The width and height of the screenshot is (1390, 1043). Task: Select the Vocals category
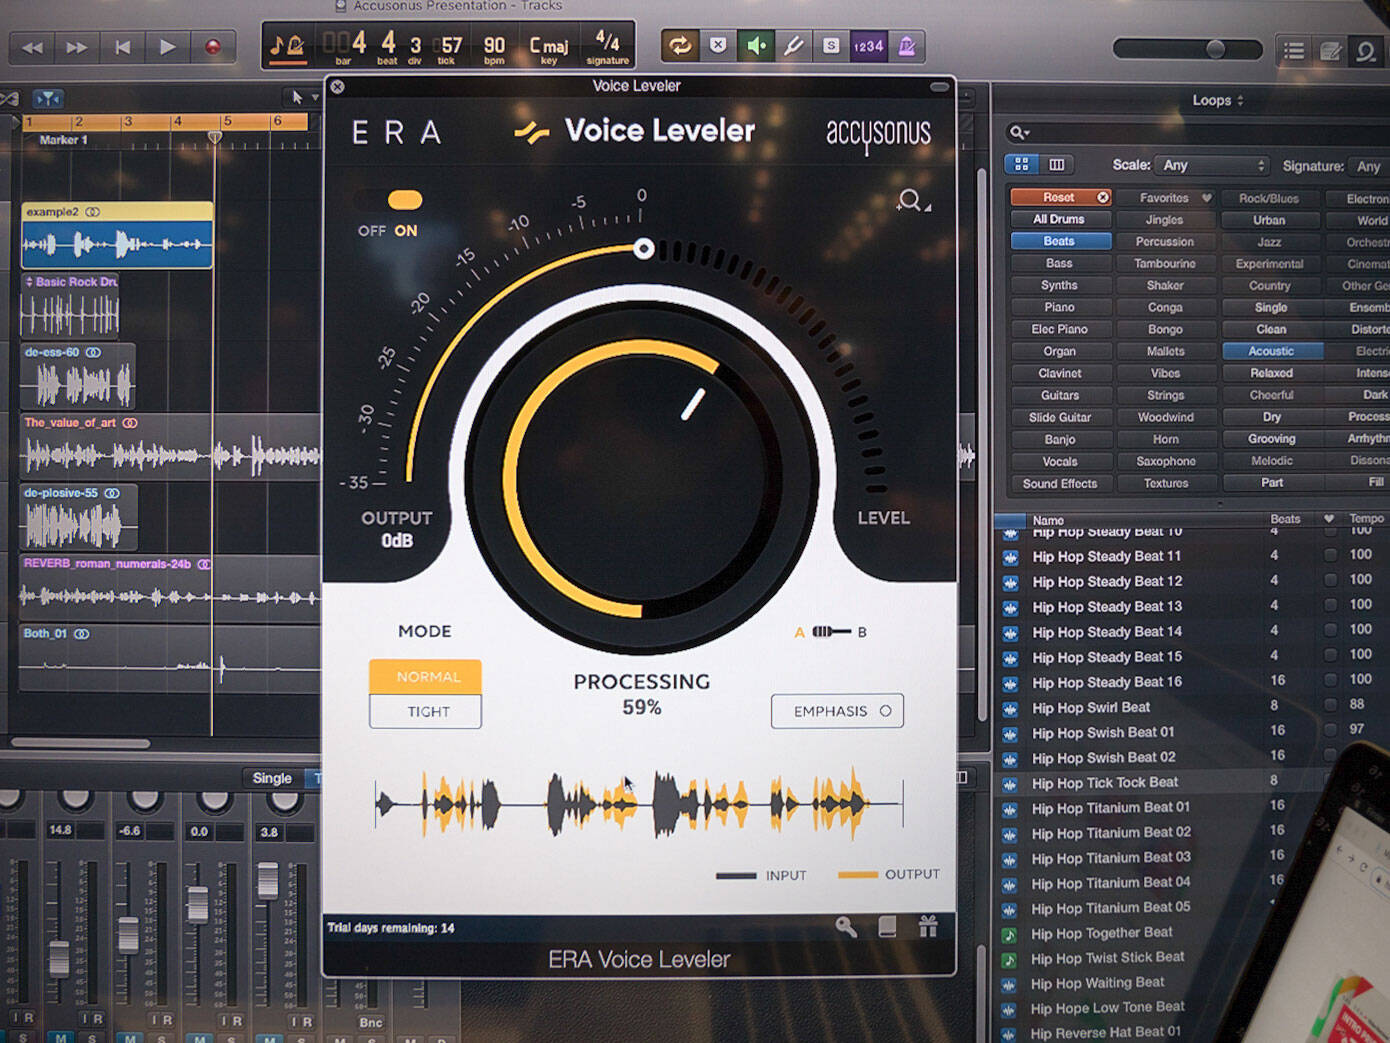(1059, 461)
